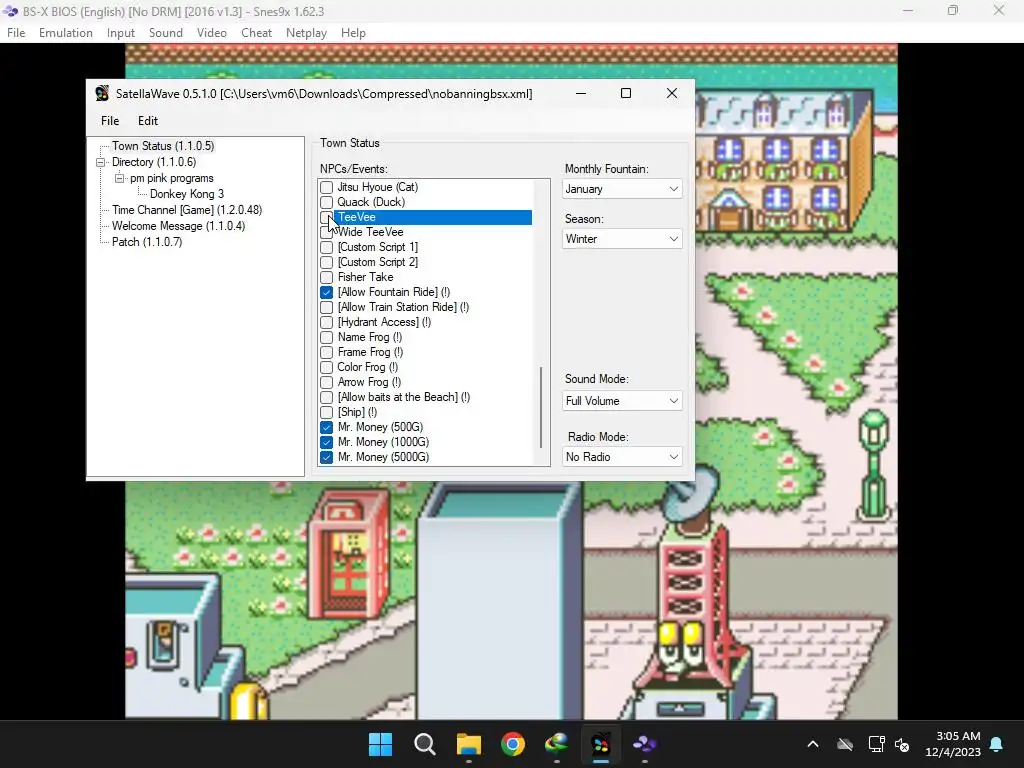Uncheck Mr. Money (5000G)

(x=327, y=458)
